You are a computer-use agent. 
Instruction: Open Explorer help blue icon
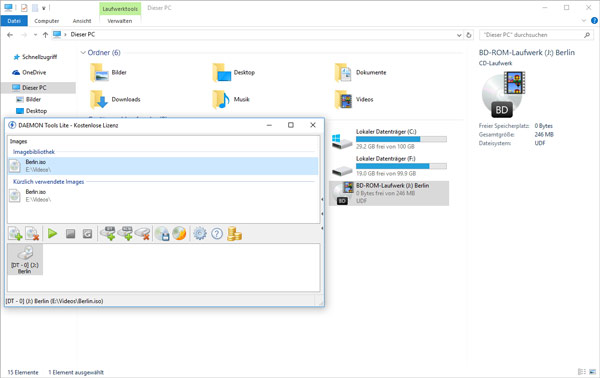[x=595, y=21]
